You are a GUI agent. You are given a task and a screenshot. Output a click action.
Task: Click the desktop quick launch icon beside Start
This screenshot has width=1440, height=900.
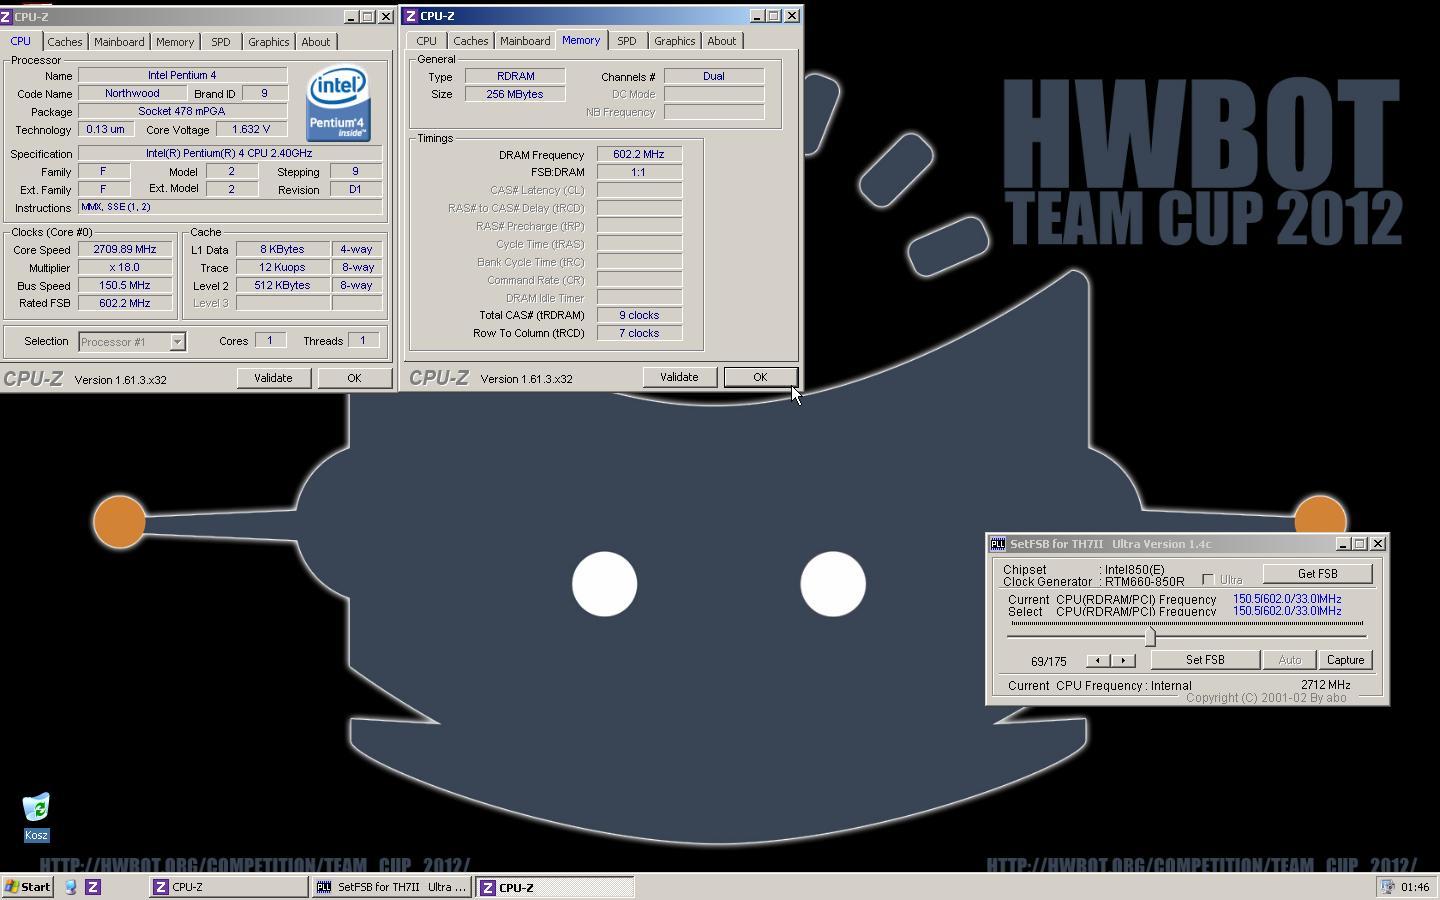point(71,887)
